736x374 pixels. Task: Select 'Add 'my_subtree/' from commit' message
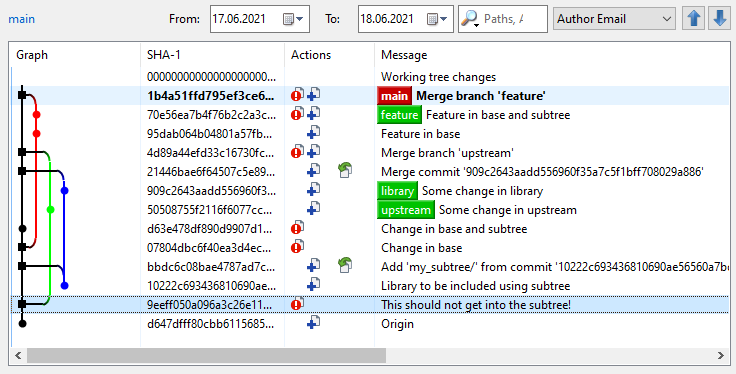(x=555, y=267)
